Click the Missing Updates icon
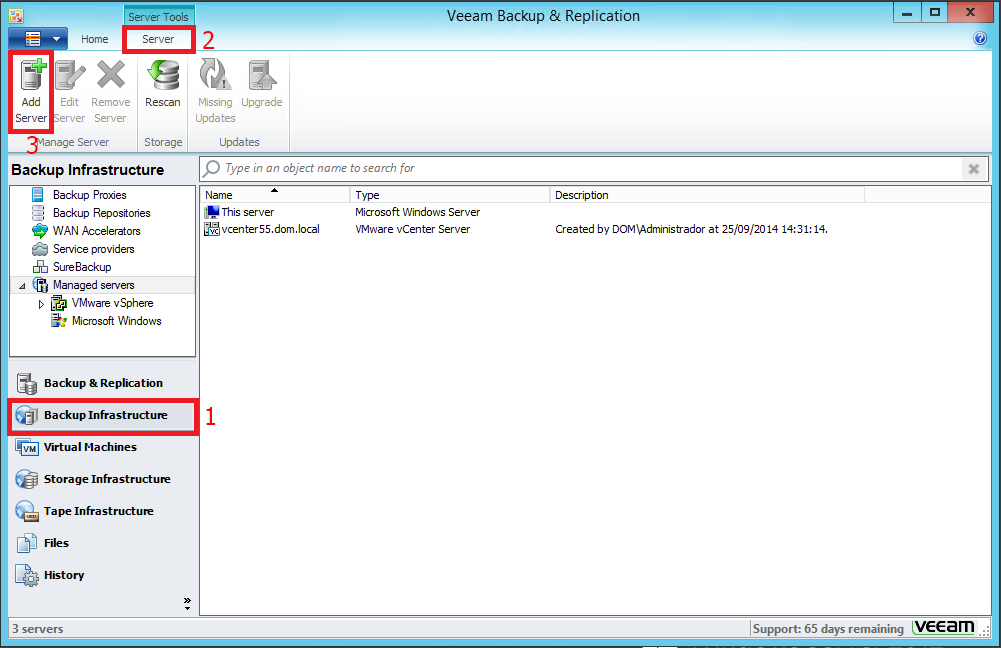This screenshot has height=648, width=1001. click(215, 91)
